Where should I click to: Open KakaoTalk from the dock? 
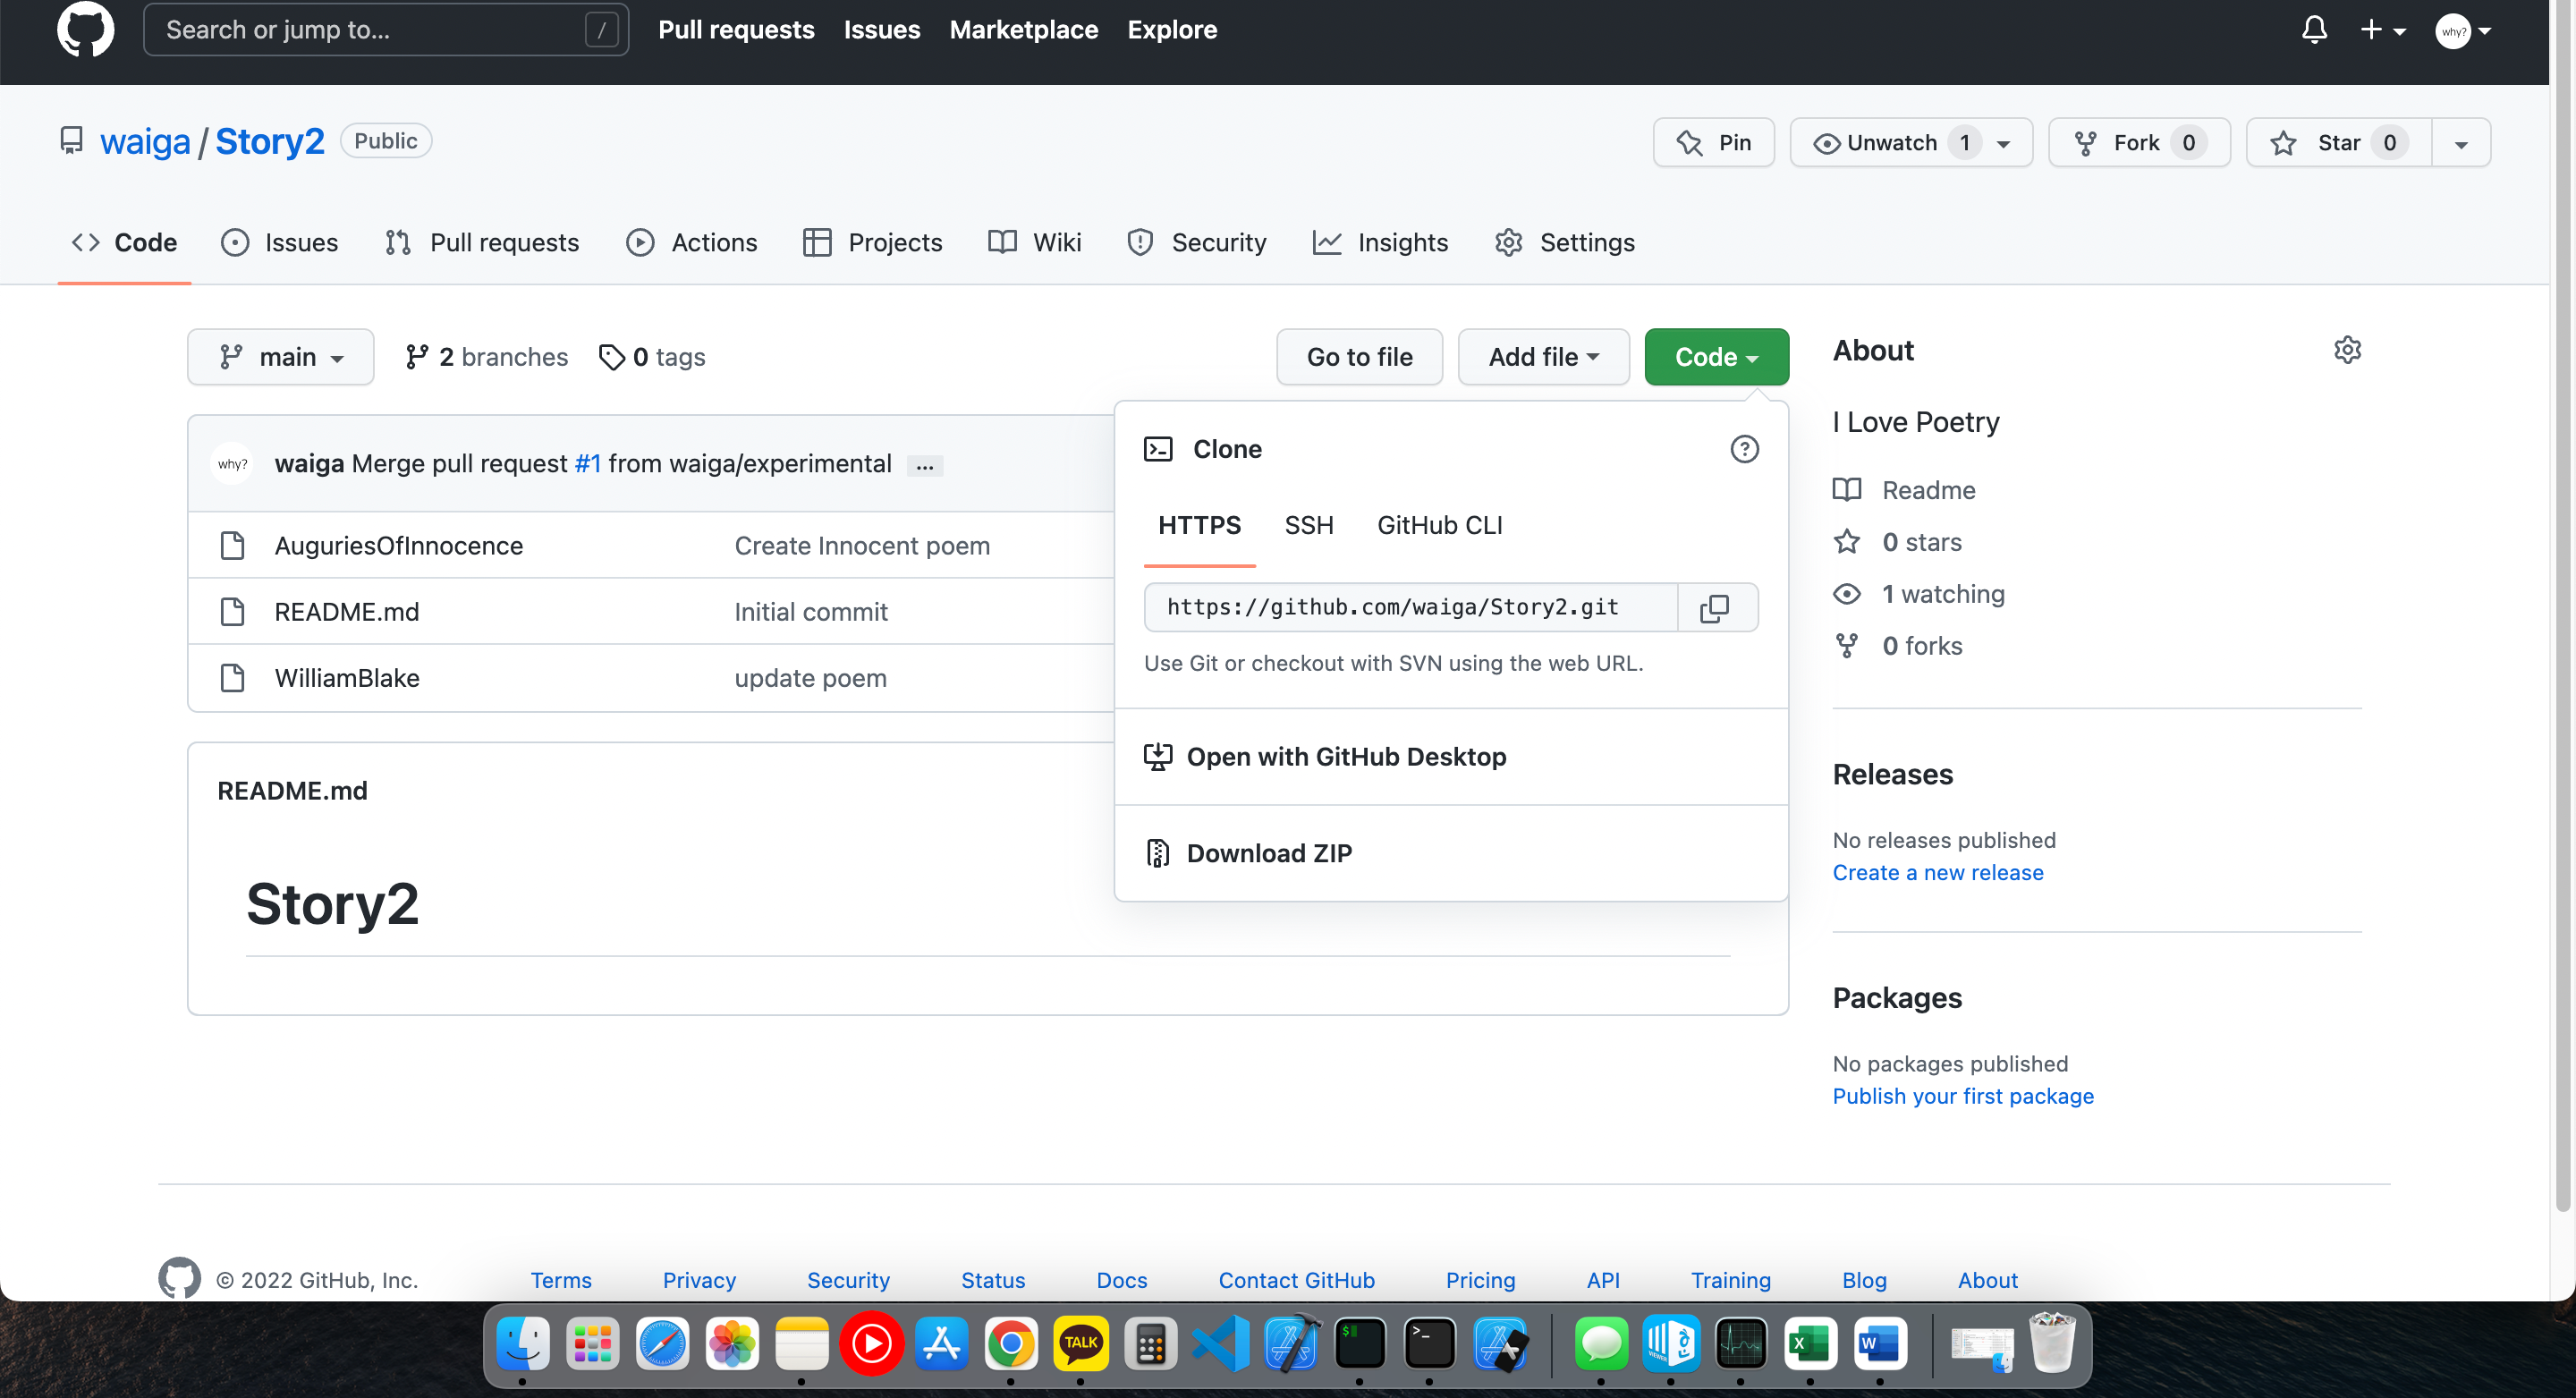point(1081,1344)
